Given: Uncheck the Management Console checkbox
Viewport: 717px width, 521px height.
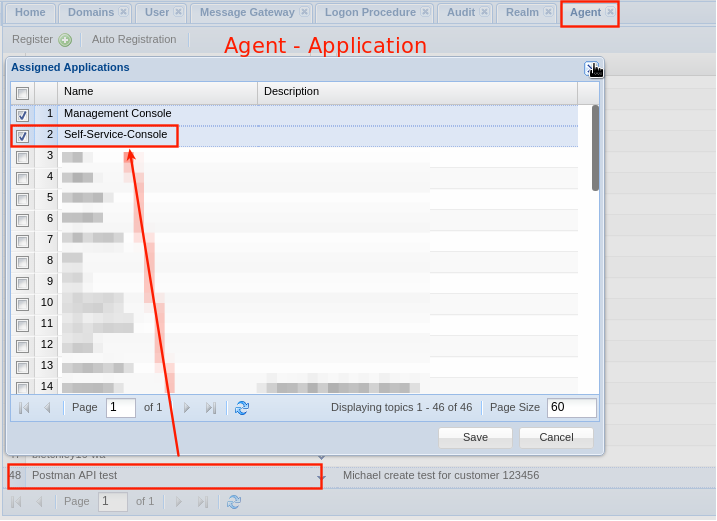Looking at the screenshot, I should click(22, 115).
